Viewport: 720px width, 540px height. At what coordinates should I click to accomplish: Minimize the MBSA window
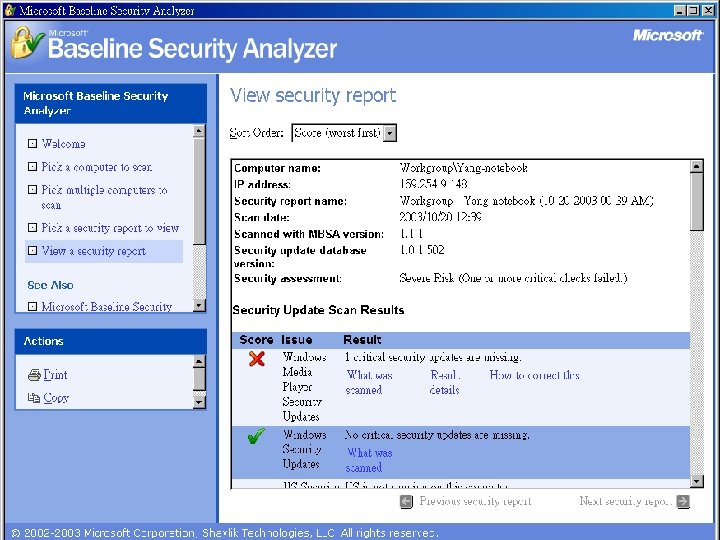tap(681, 10)
